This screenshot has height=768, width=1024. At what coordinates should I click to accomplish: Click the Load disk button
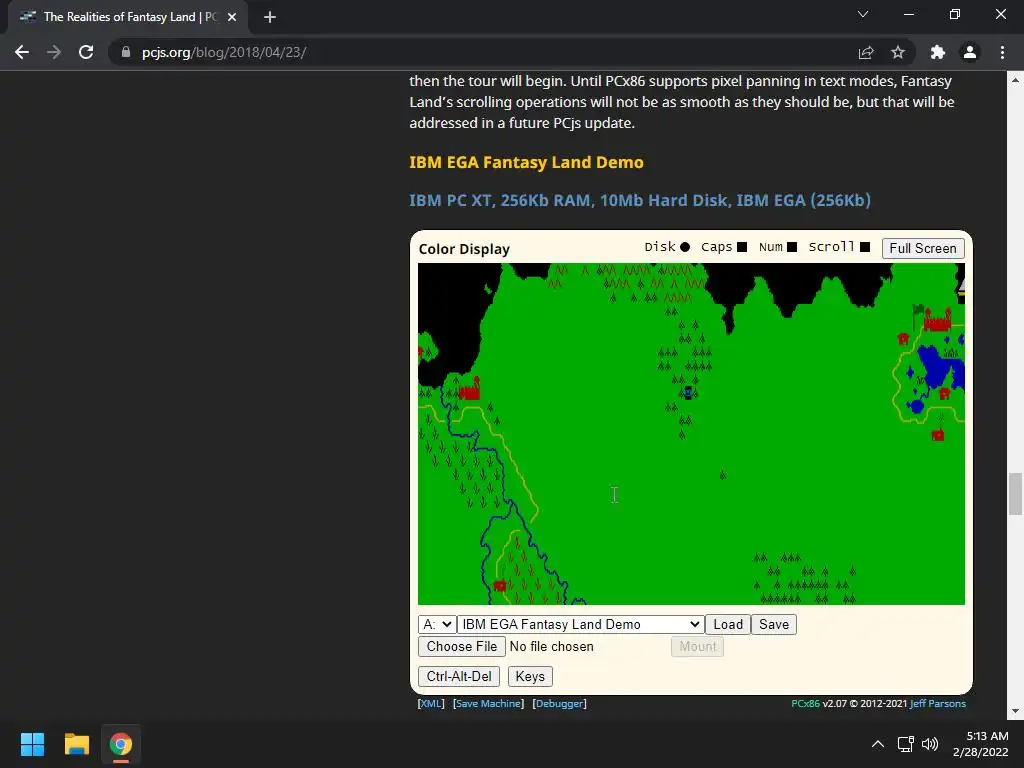click(728, 624)
